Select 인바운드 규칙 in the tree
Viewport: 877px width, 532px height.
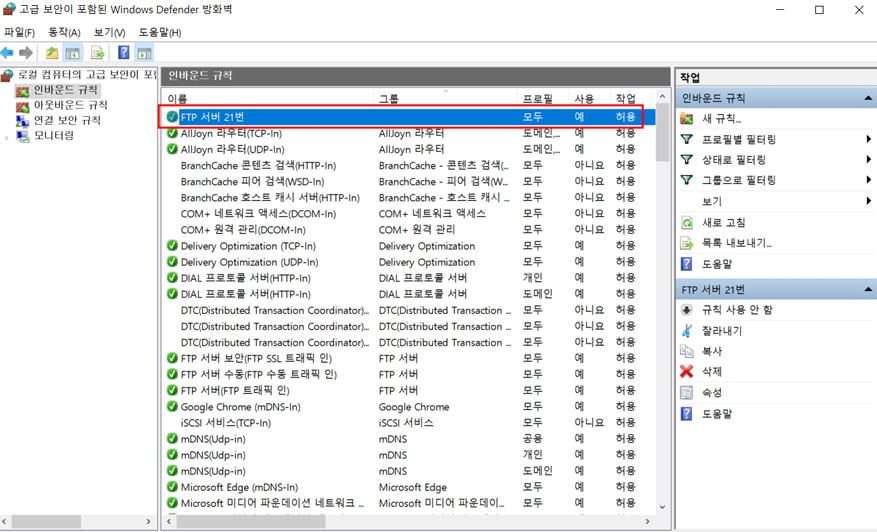[x=65, y=90]
